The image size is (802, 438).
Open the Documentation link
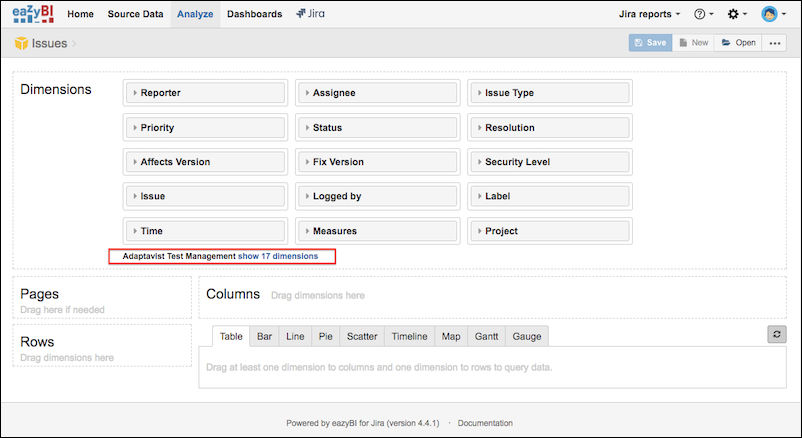click(x=485, y=423)
